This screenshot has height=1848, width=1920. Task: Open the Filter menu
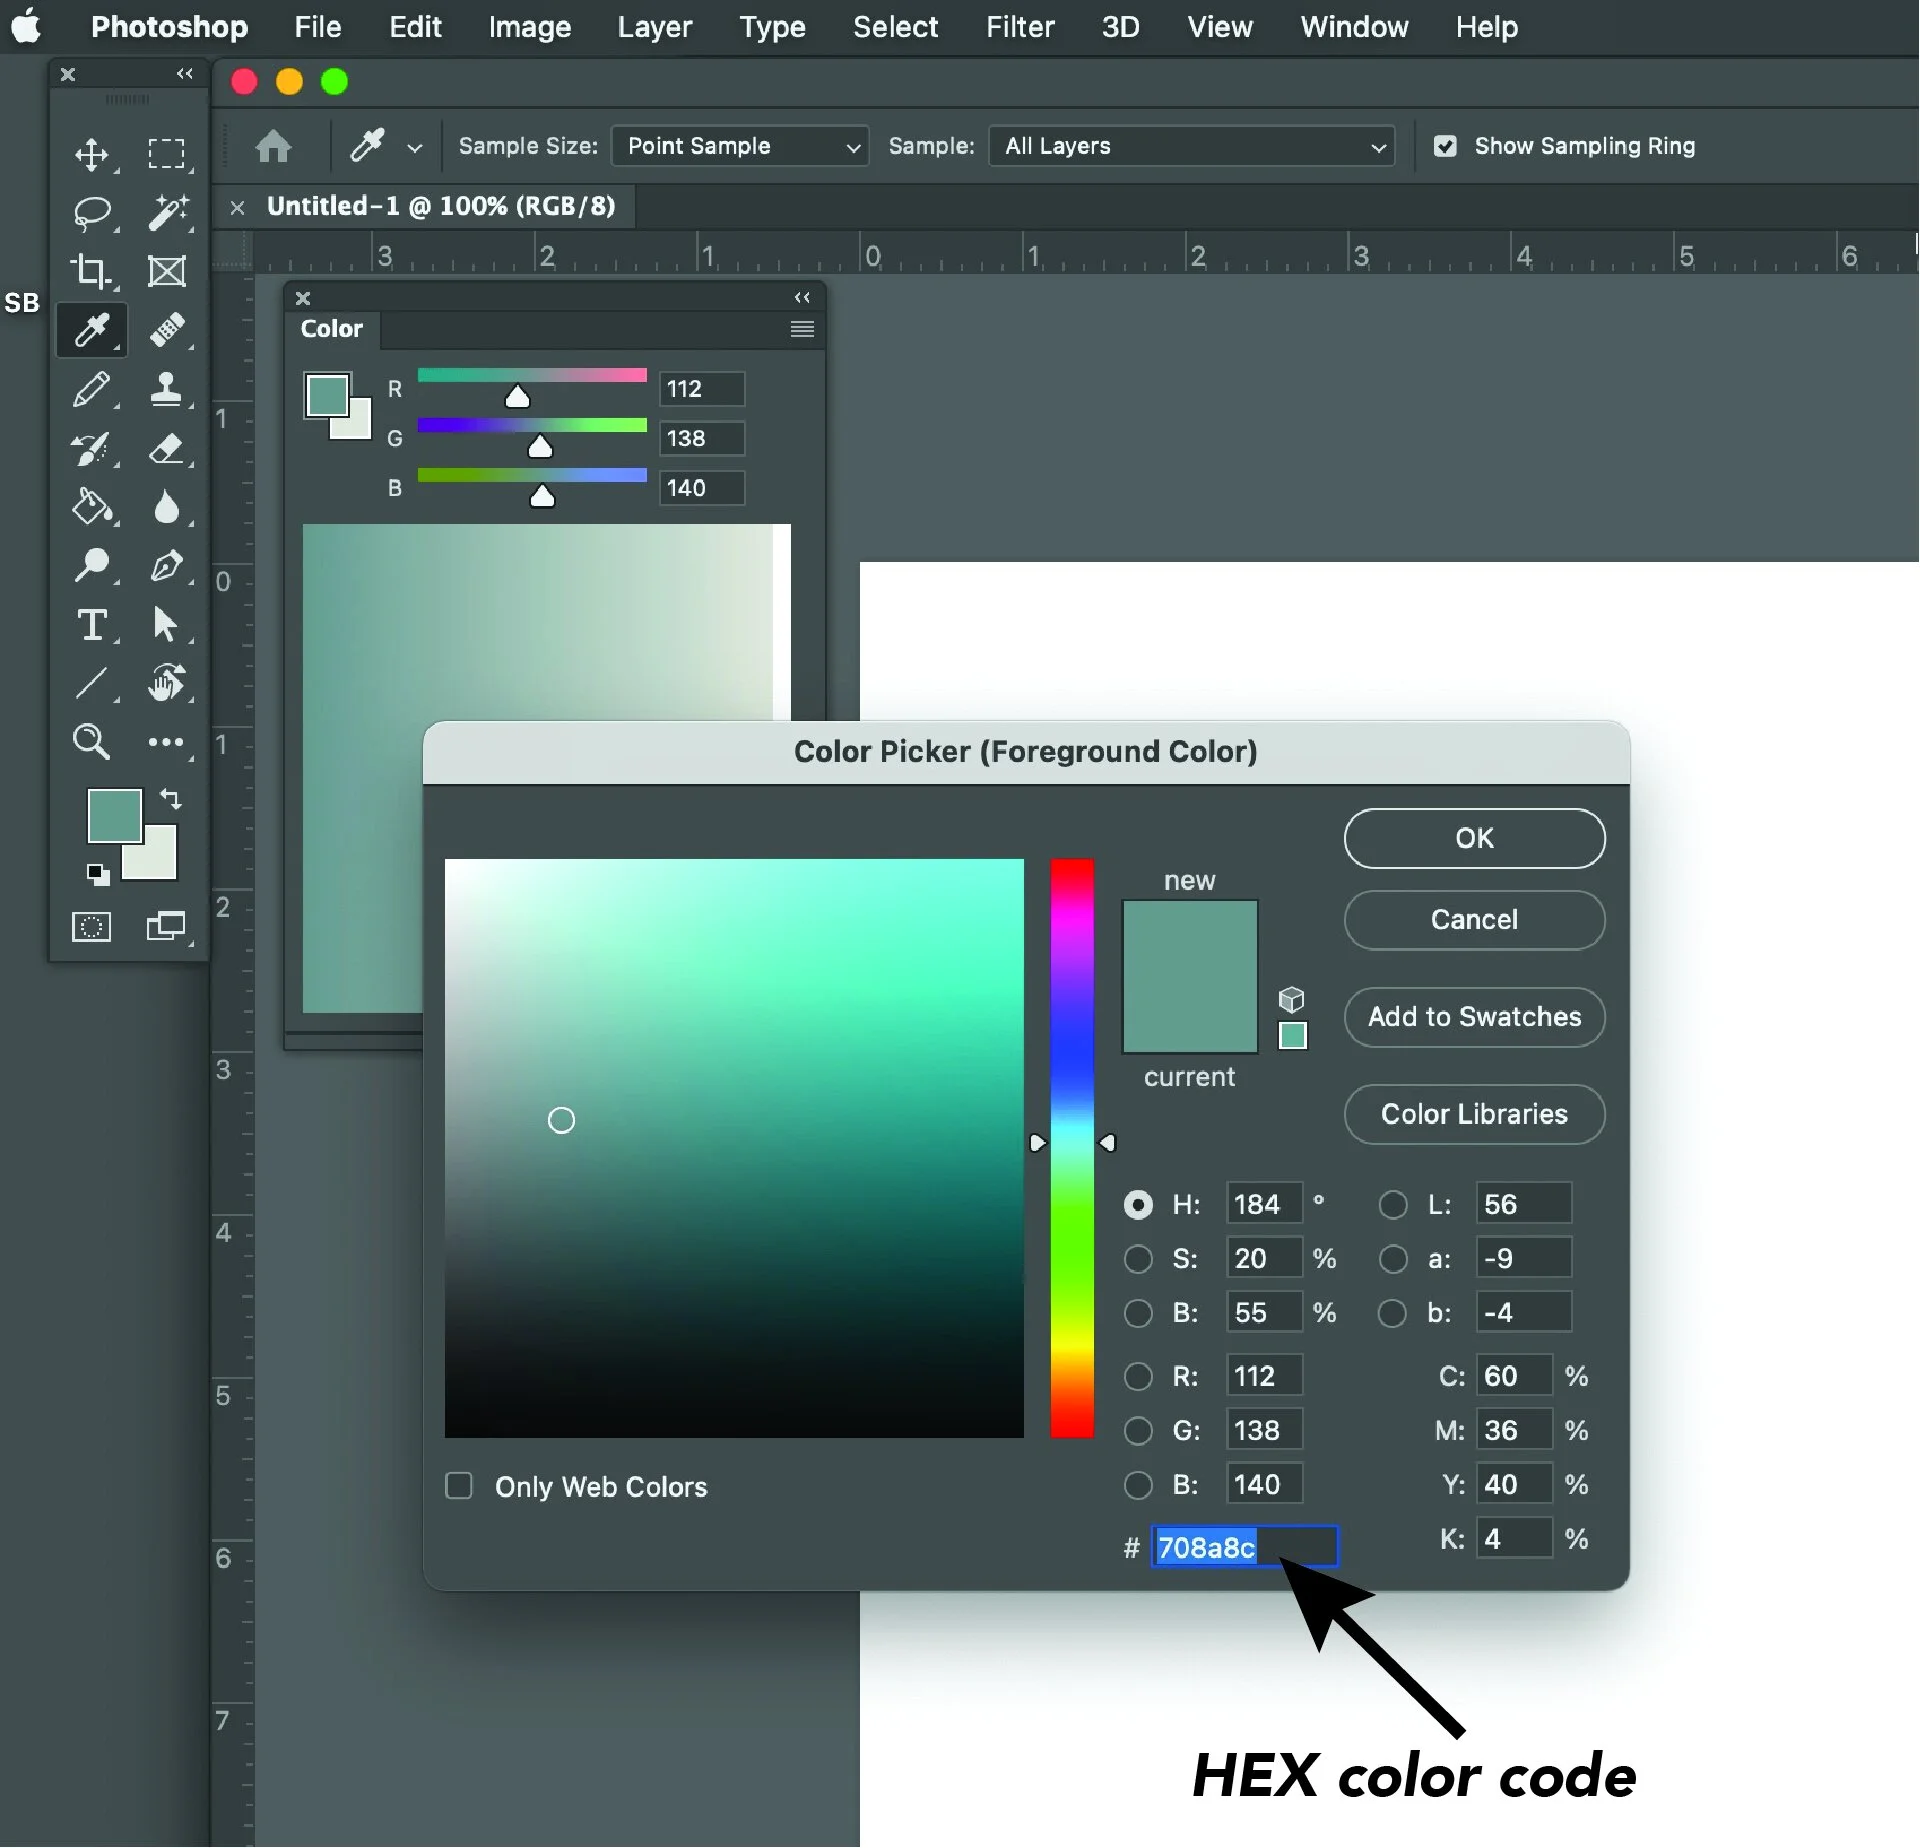click(1019, 27)
